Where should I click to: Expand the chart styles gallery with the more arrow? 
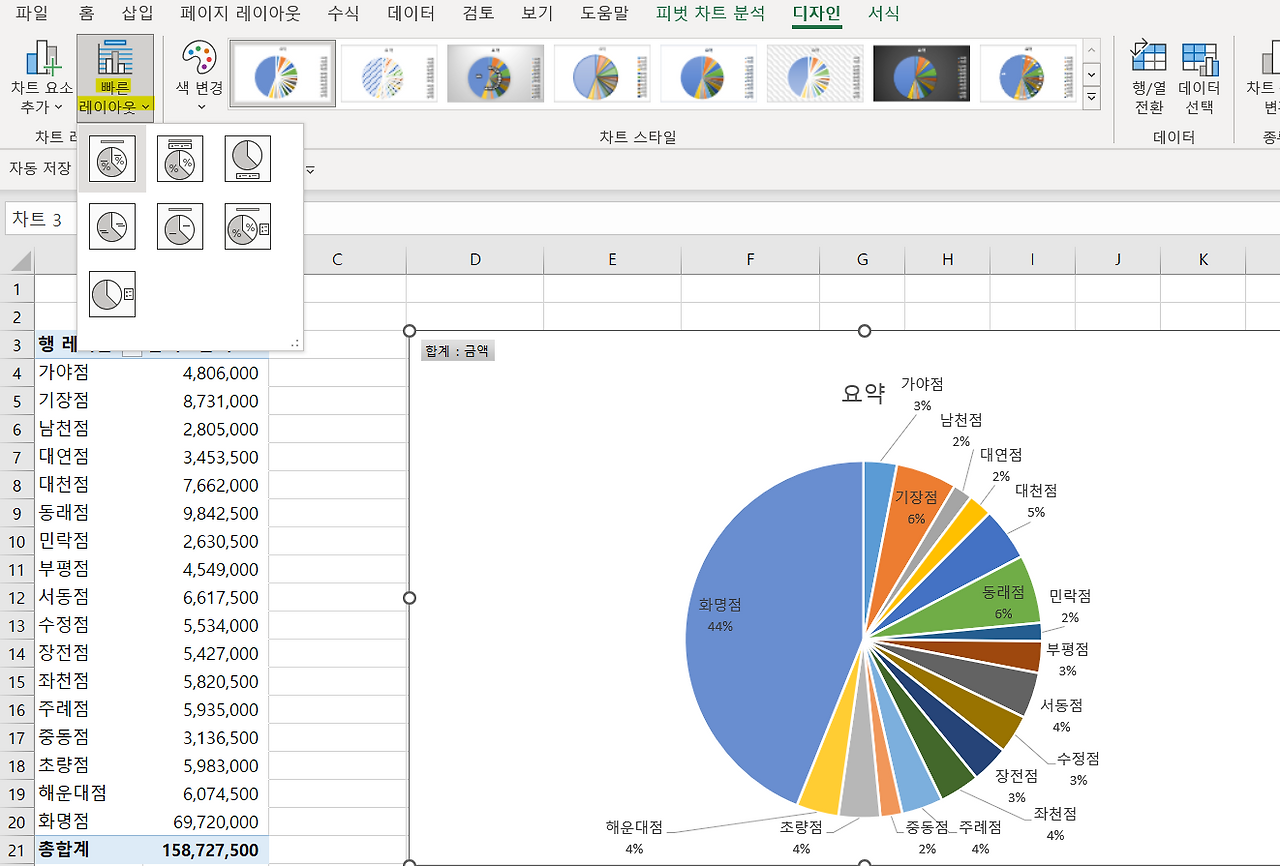tap(1092, 98)
